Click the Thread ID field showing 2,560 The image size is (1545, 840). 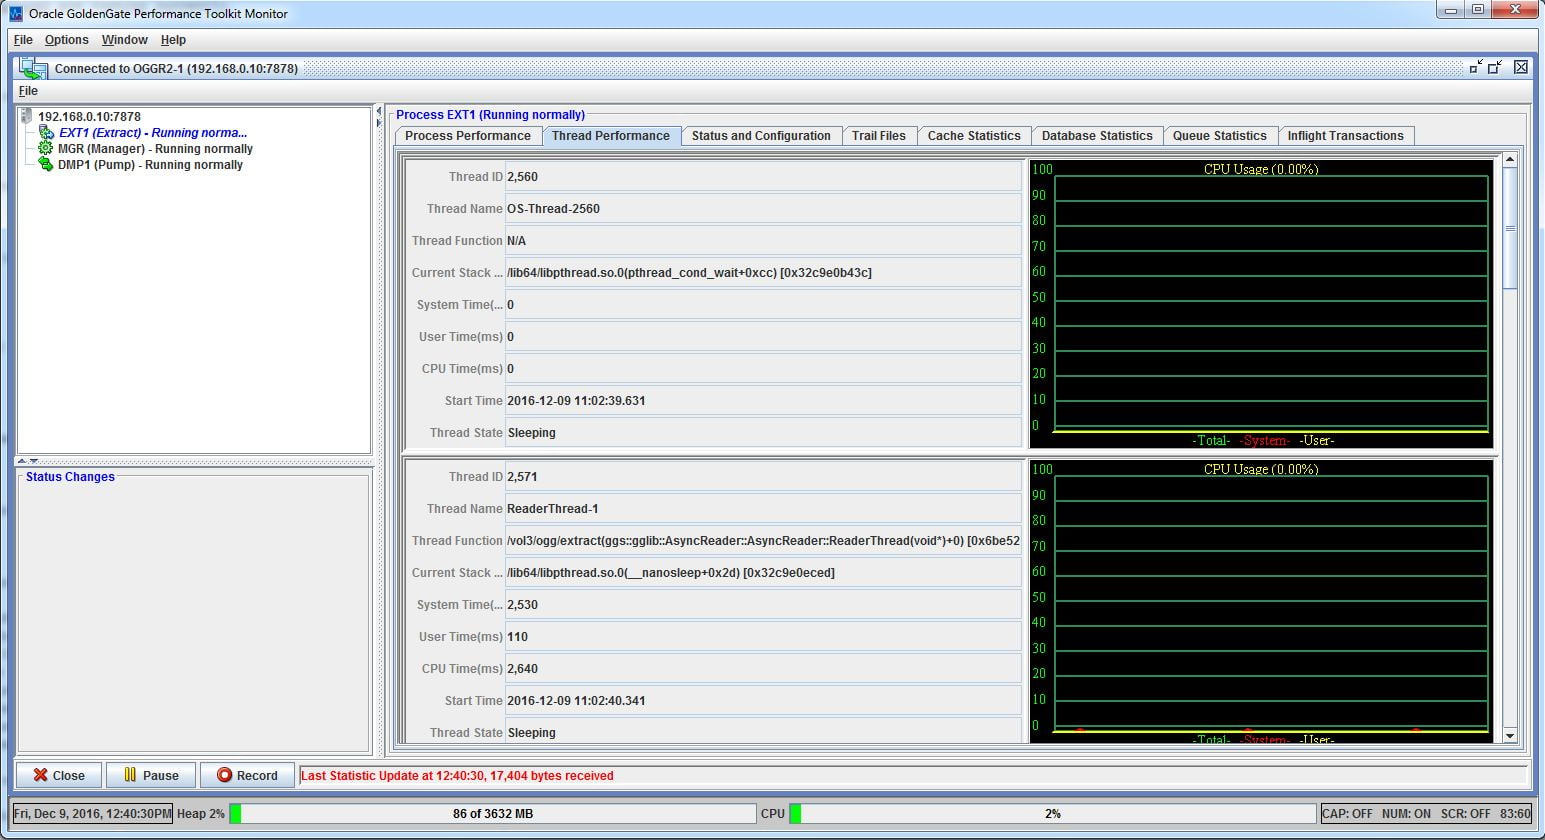click(x=763, y=177)
